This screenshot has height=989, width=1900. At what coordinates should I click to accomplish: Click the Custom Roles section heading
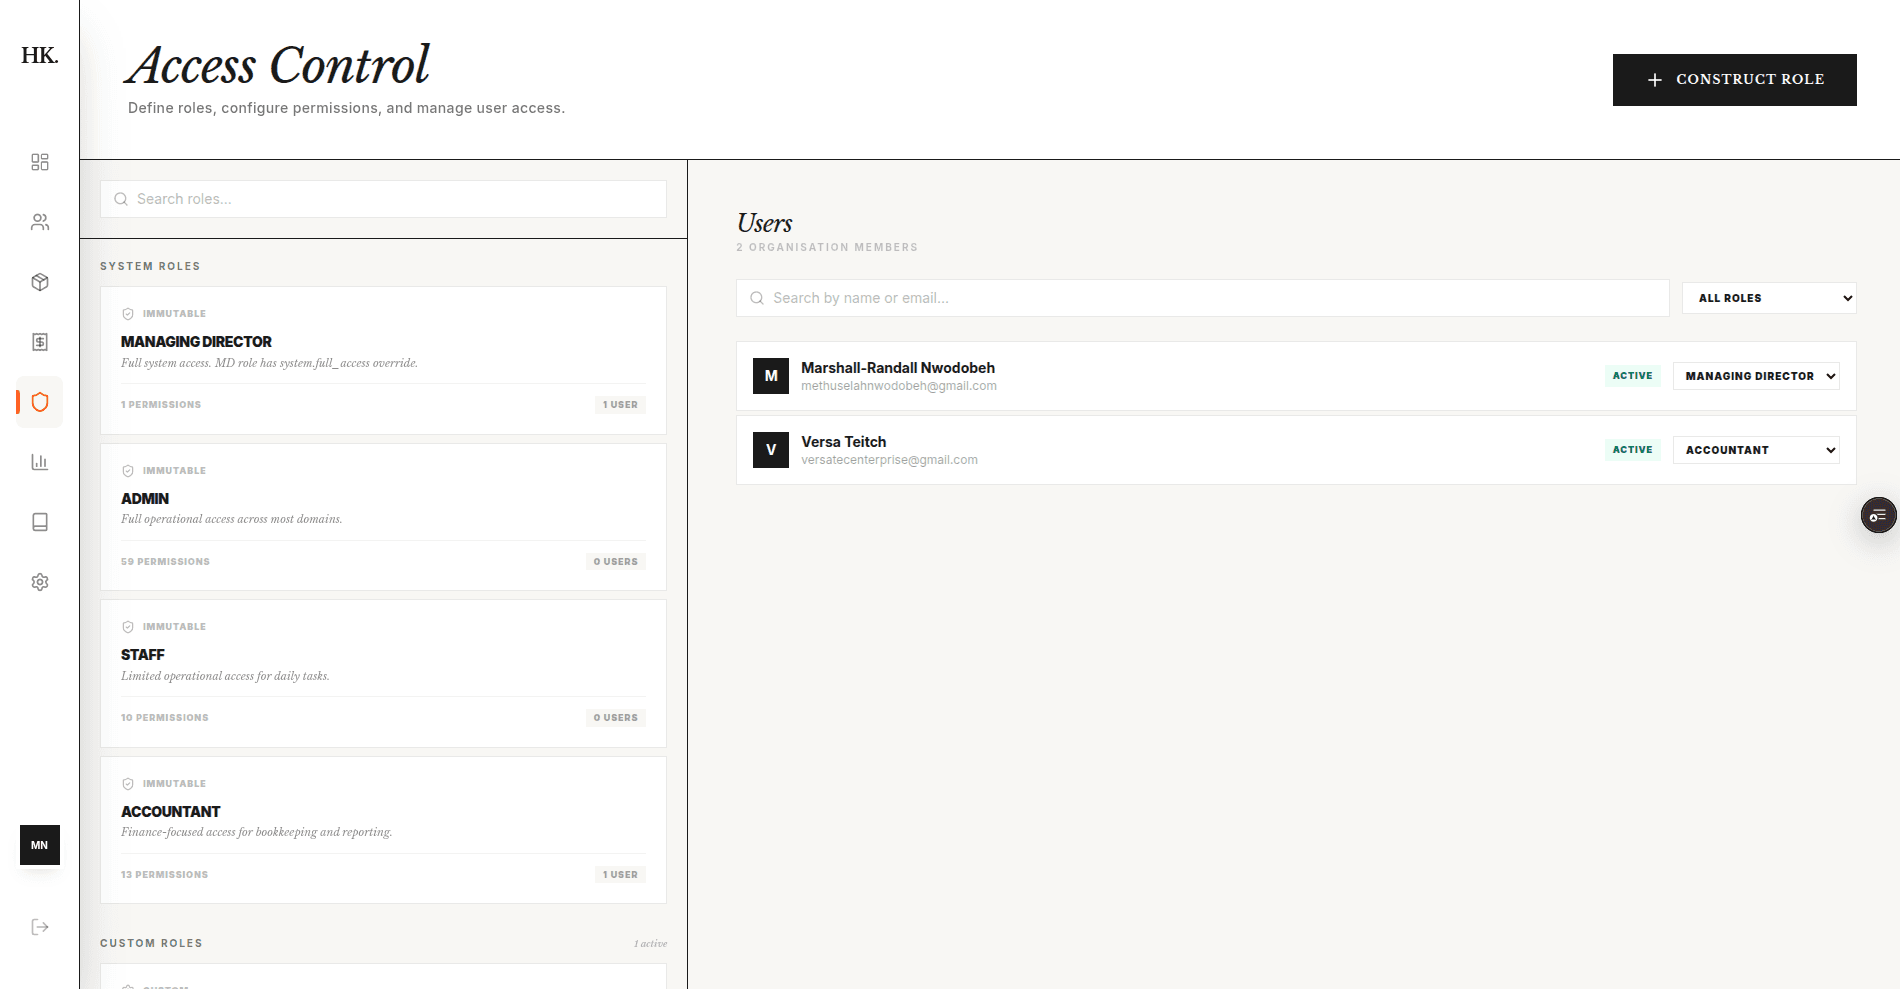pyautogui.click(x=151, y=943)
